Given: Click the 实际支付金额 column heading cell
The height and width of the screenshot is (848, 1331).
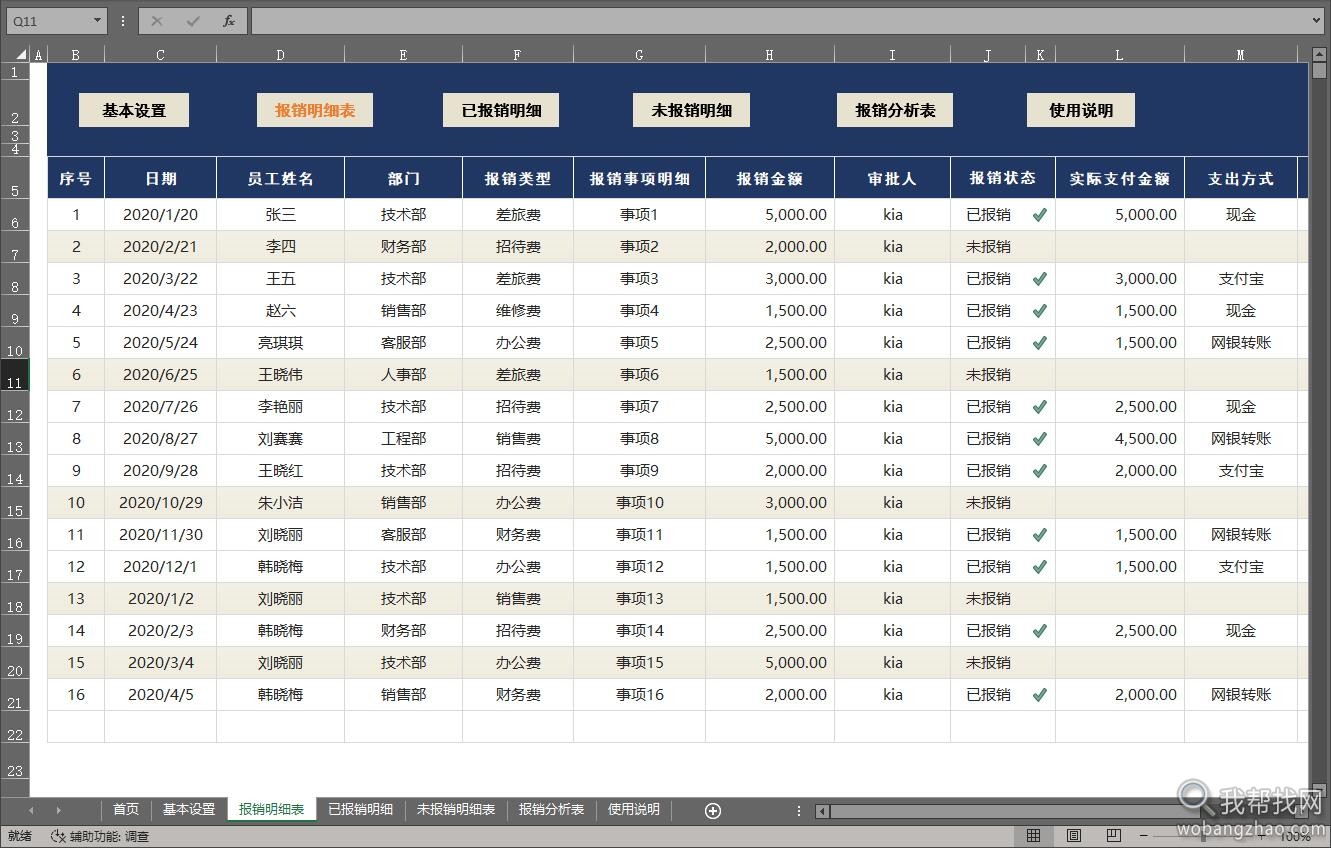Looking at the screenshot, I should point(1120,178).
